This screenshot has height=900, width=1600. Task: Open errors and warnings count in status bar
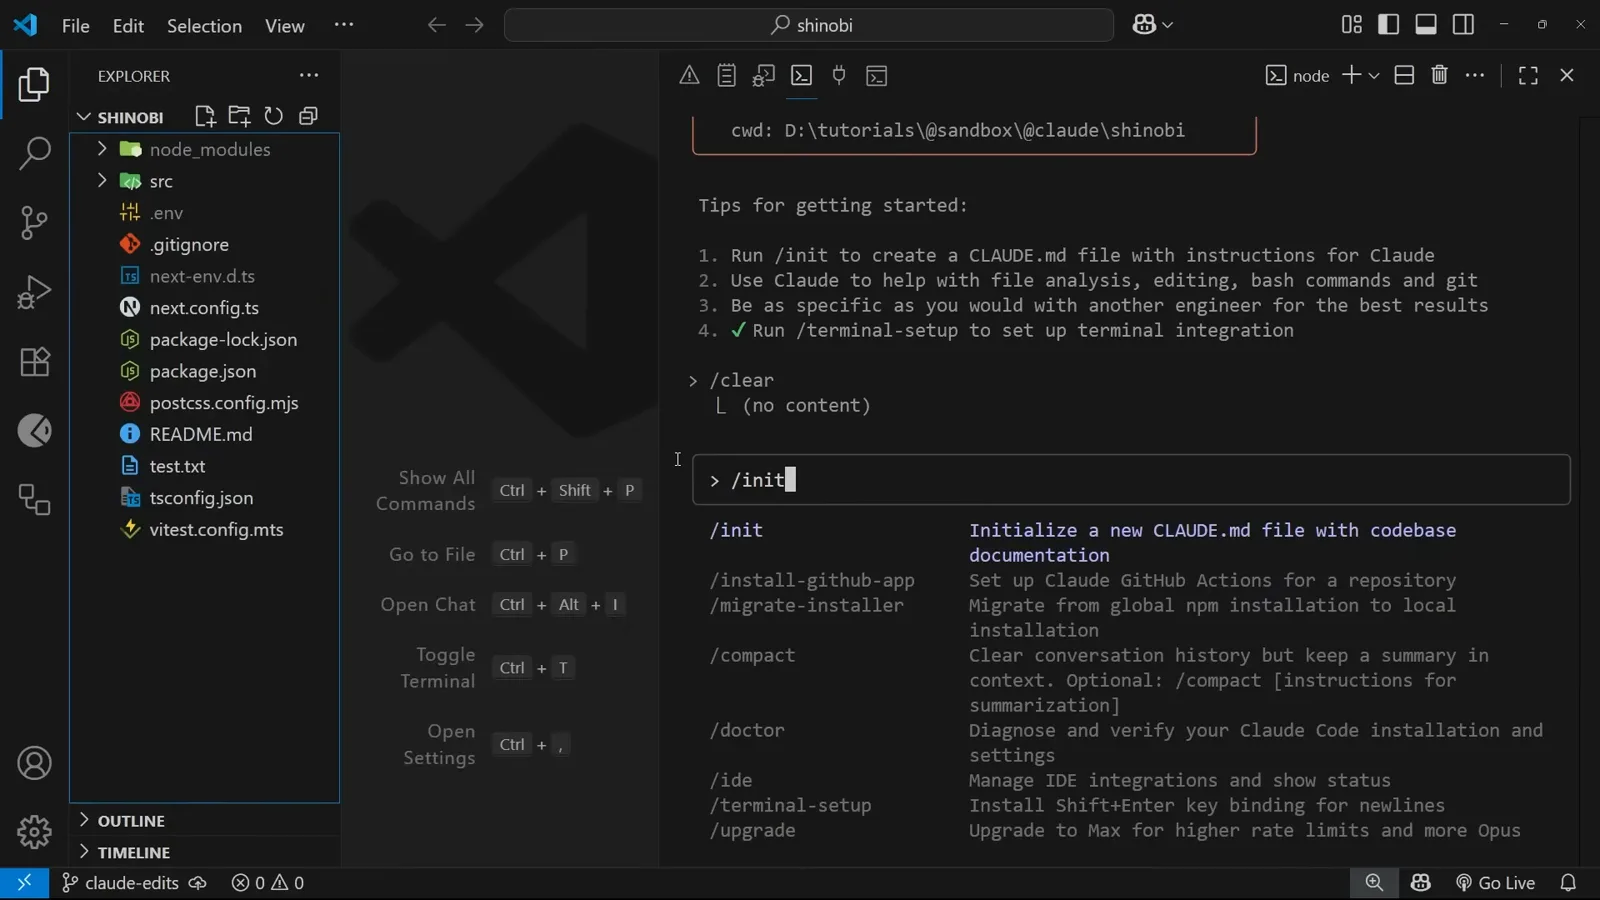(268, 883)
